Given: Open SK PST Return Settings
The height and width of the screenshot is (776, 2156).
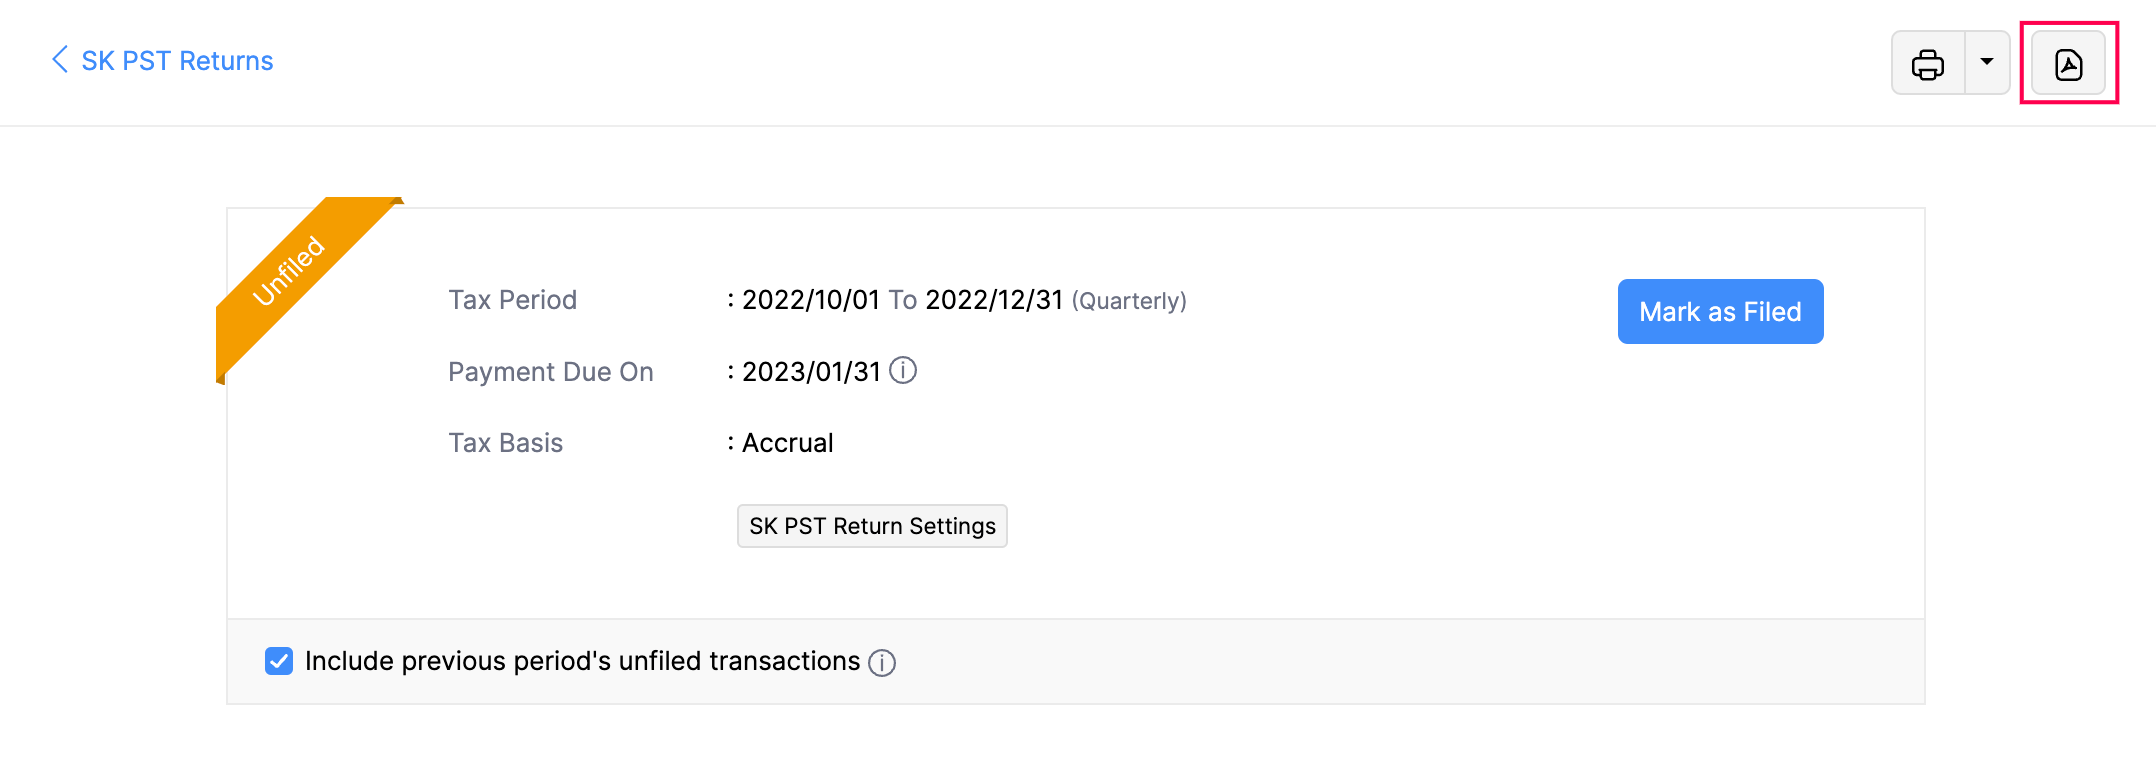Looking at the screenshot, I should coord(871,526).
